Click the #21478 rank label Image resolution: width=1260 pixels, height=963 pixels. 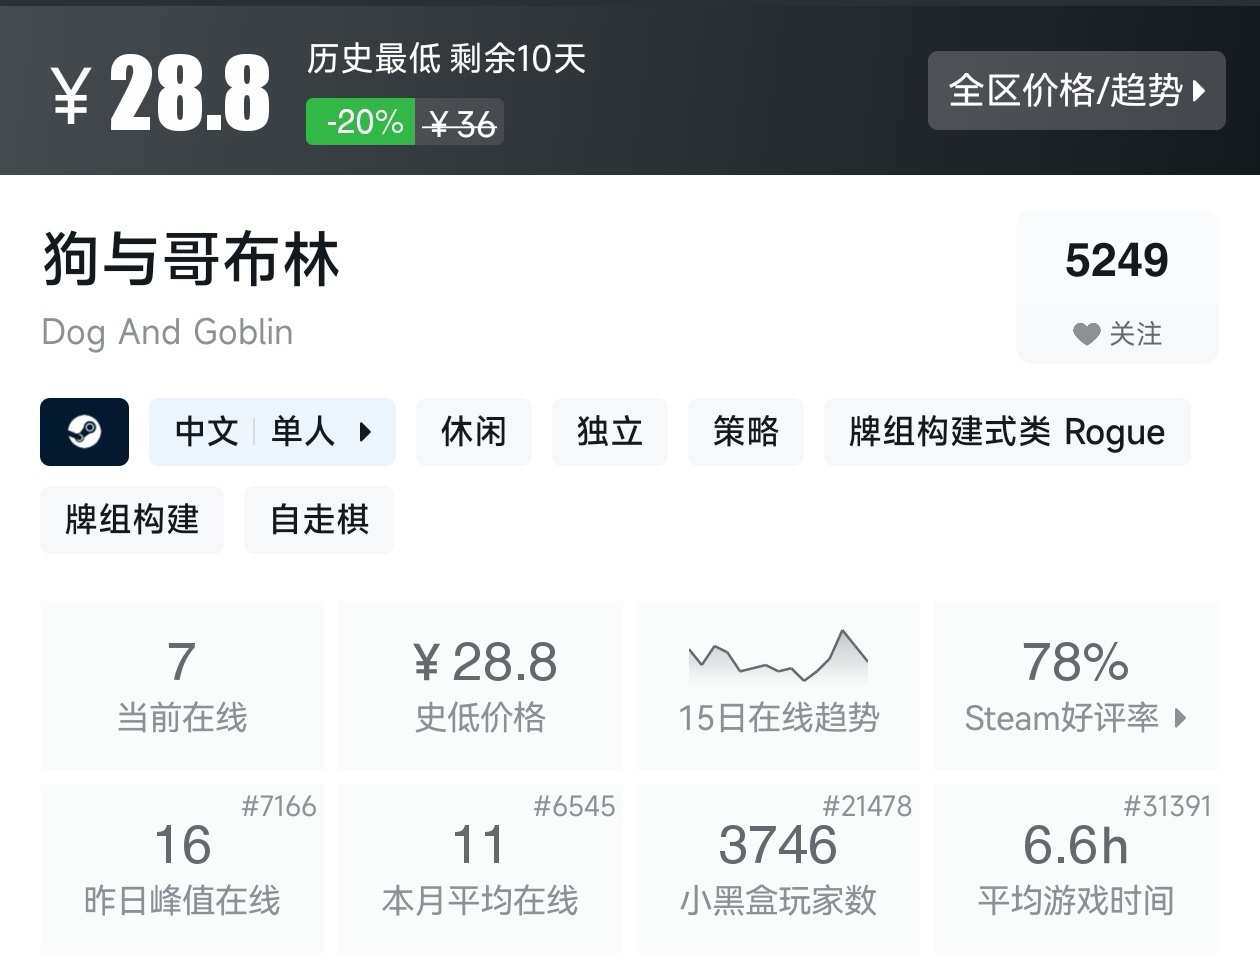click(867, 806)
